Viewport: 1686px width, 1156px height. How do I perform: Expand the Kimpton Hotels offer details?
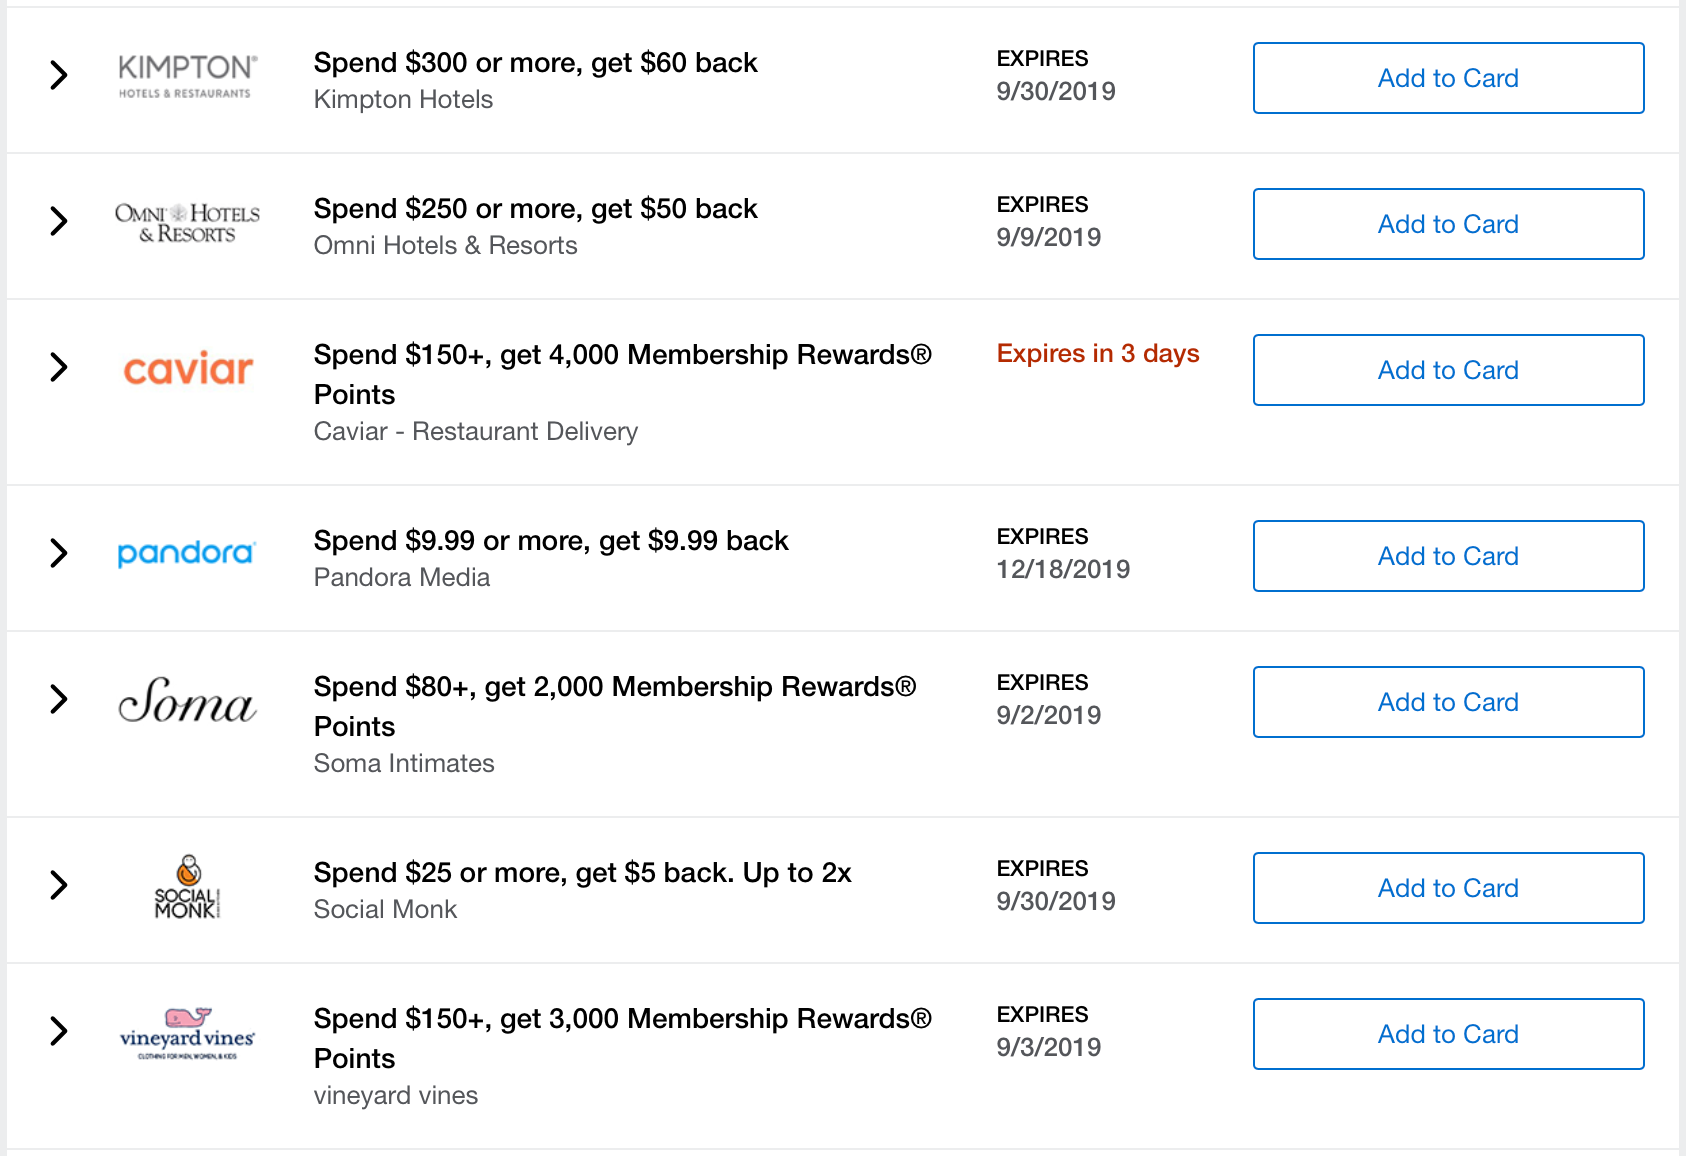point(59,75)
